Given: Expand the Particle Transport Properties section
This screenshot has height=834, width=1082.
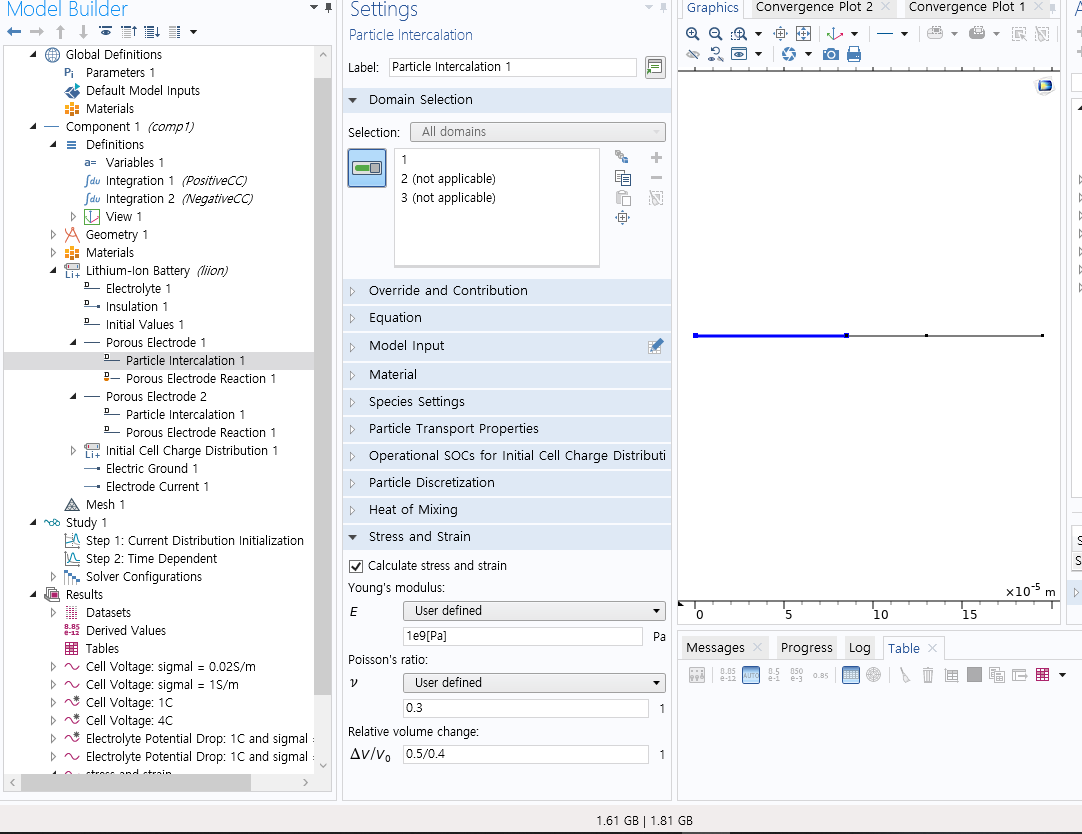Looking at the screenshot, I should tap(453, 429).
